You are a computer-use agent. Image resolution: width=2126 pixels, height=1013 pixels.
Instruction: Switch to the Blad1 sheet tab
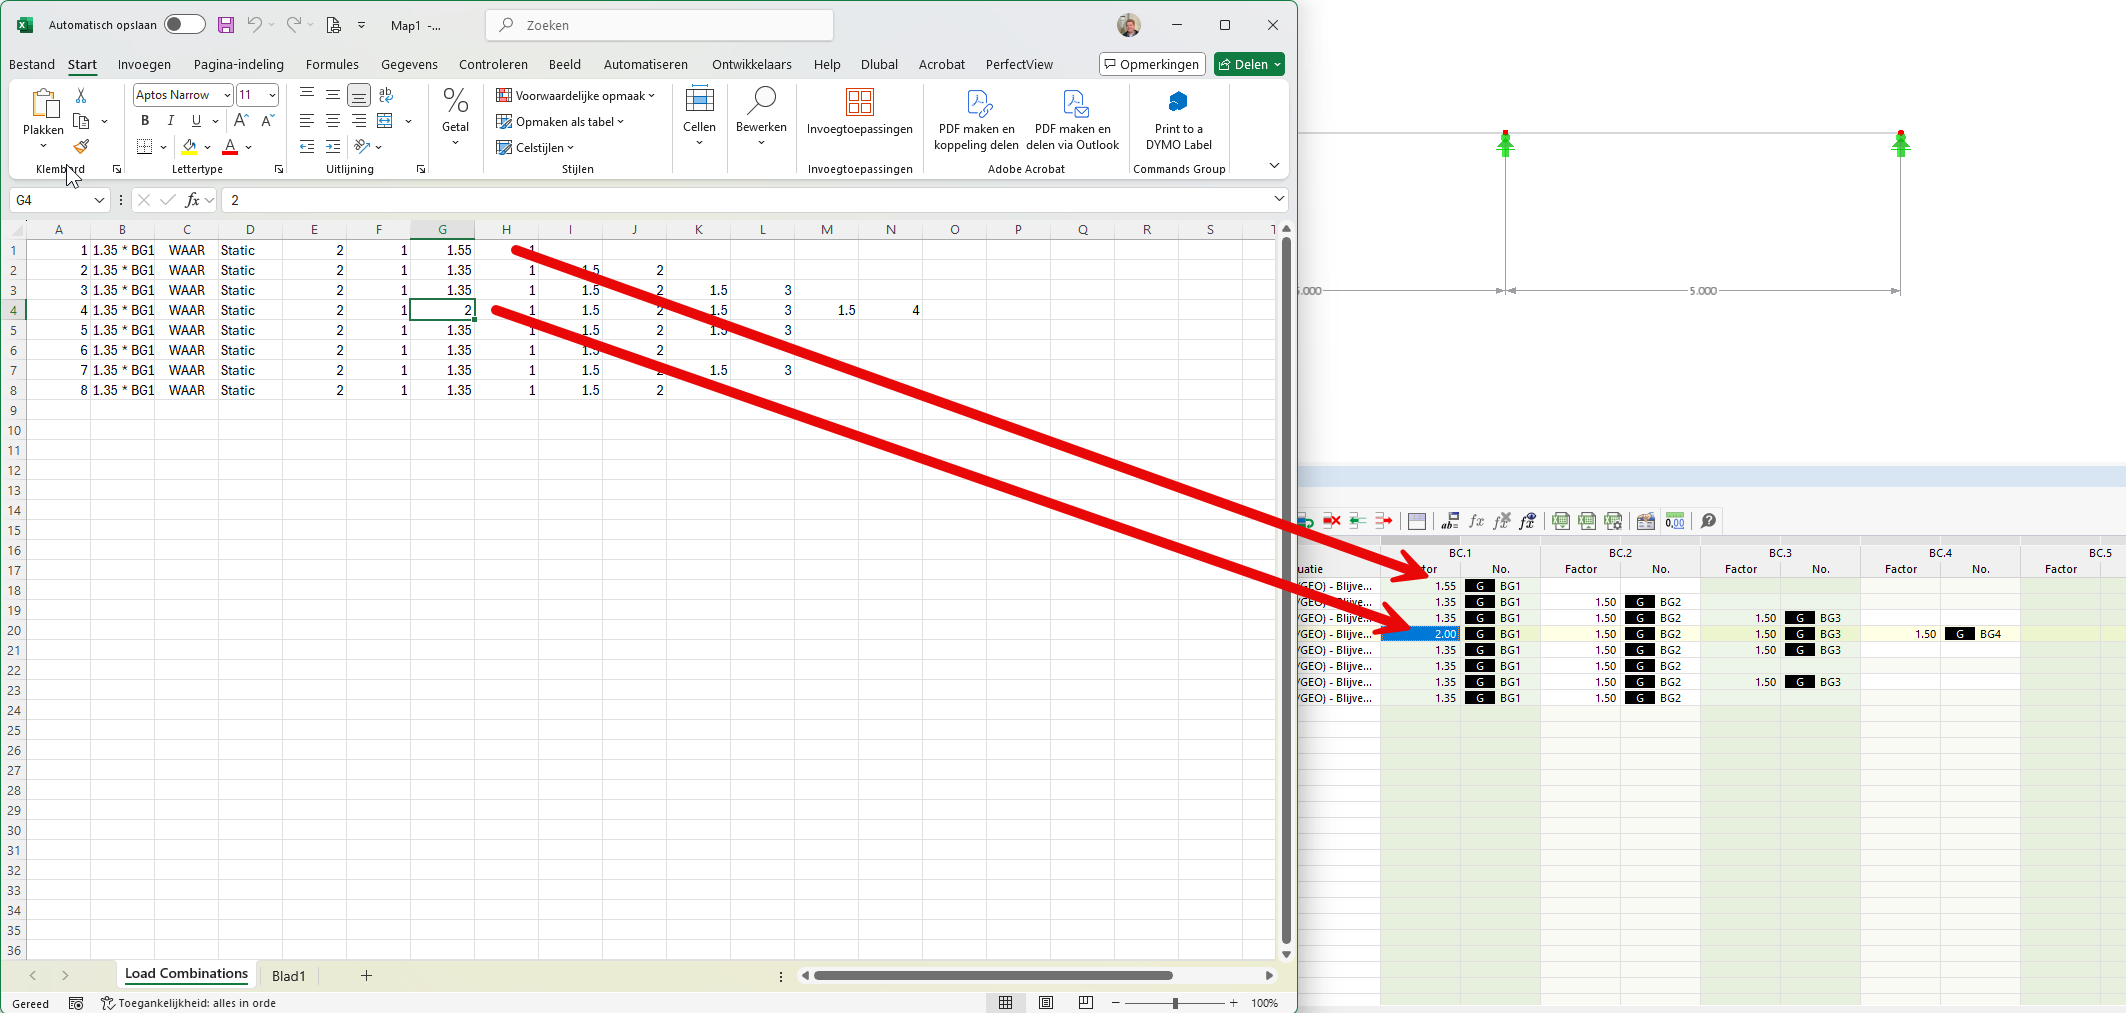point(288,976)
